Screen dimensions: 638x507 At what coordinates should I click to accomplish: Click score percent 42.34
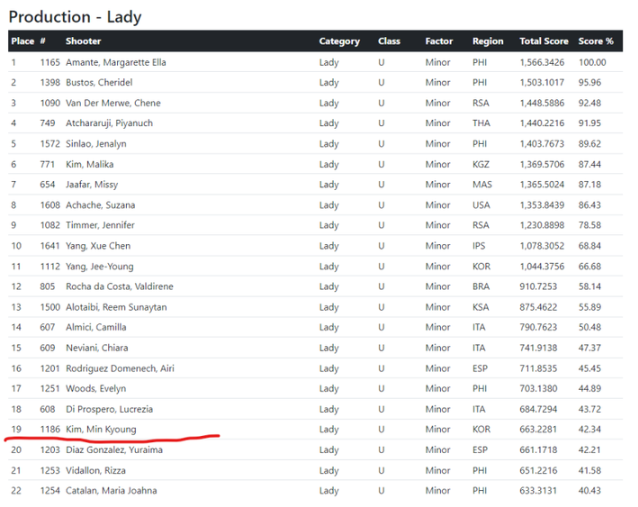(x=590, y=429)
